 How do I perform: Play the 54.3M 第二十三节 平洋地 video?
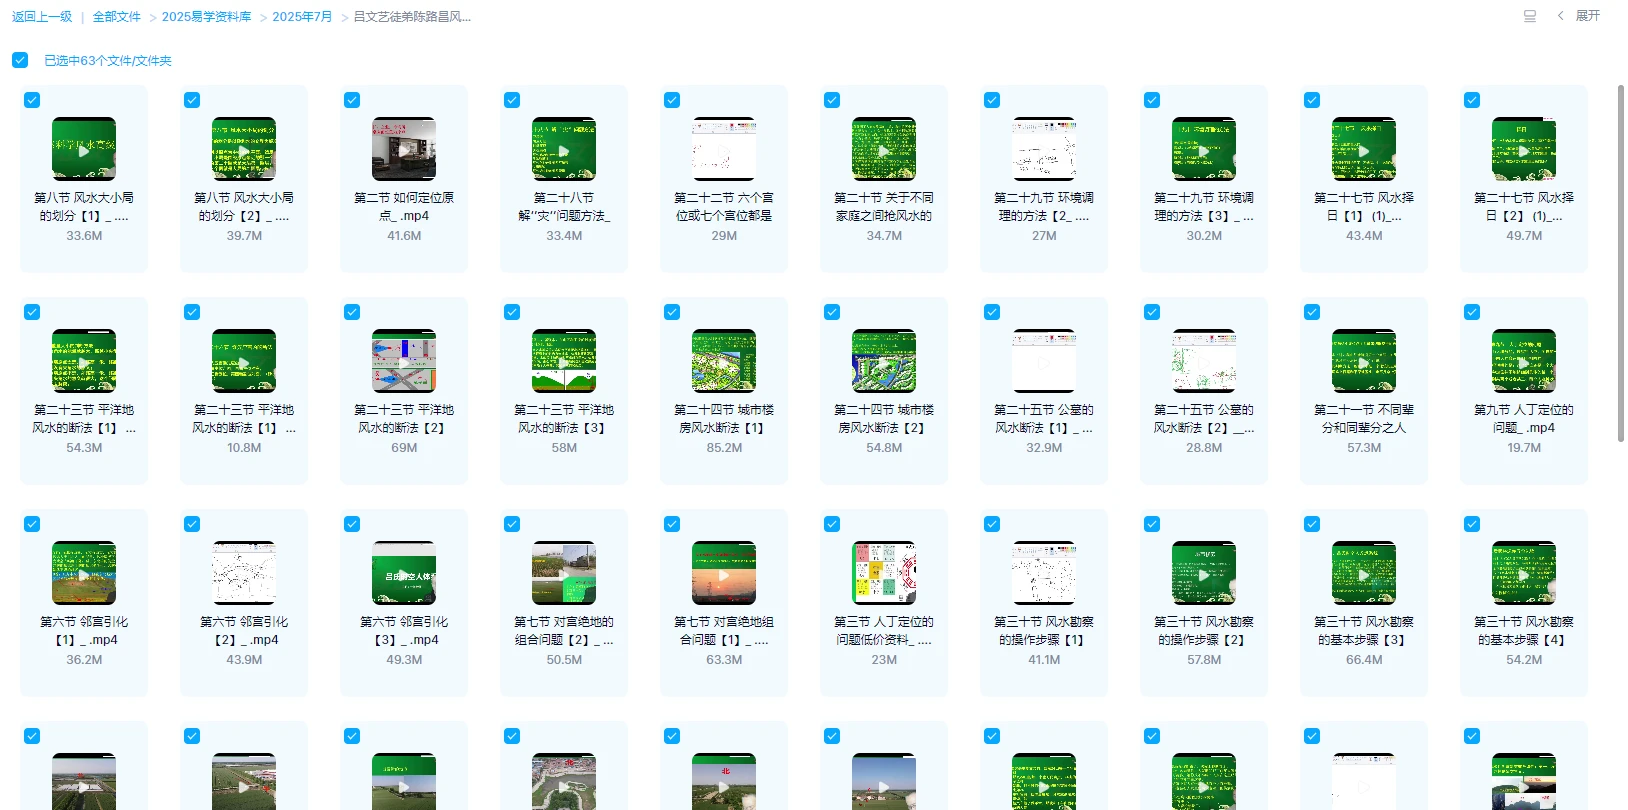click(x=84, y=361)
